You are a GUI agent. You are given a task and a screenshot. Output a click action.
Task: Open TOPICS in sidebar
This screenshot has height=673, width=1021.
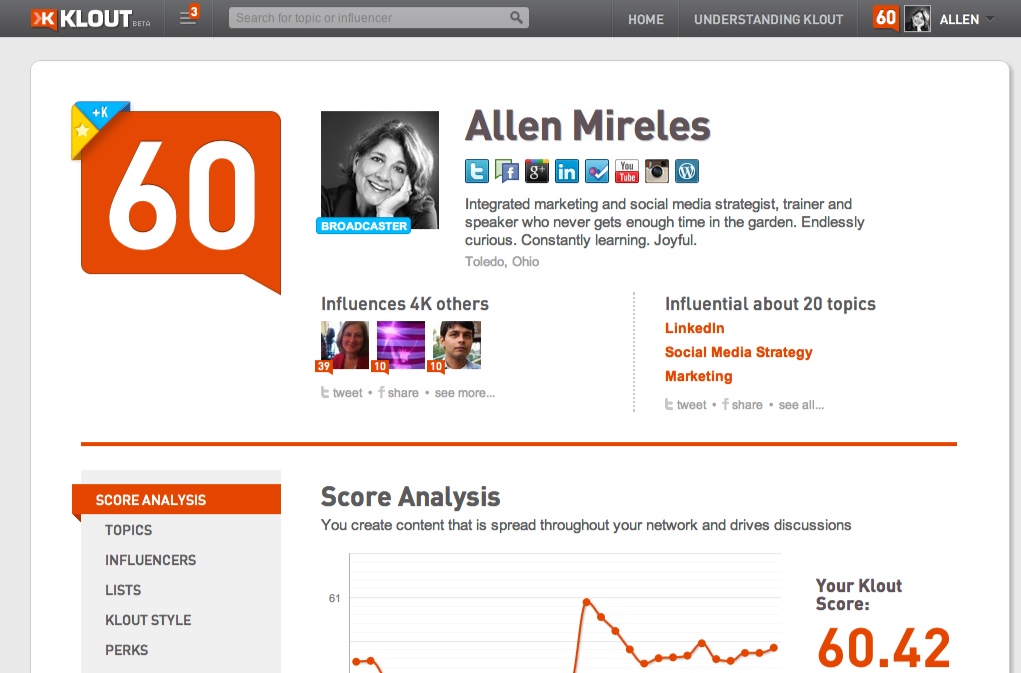tap(128, 530)
